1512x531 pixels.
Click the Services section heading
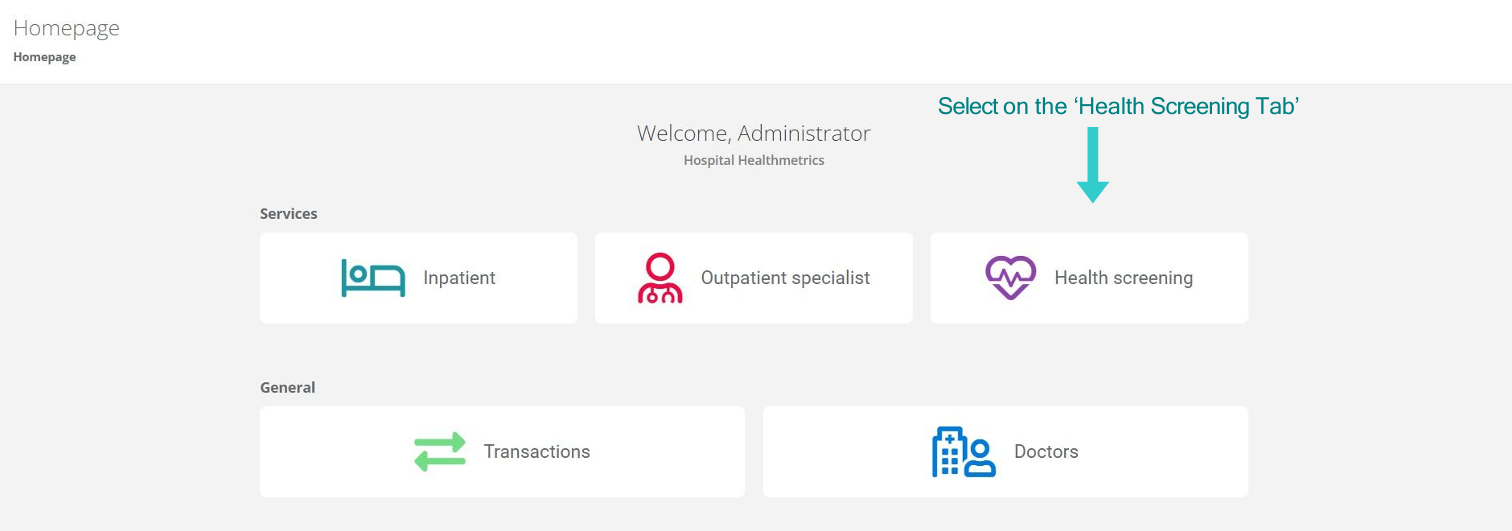pos(288,214)
